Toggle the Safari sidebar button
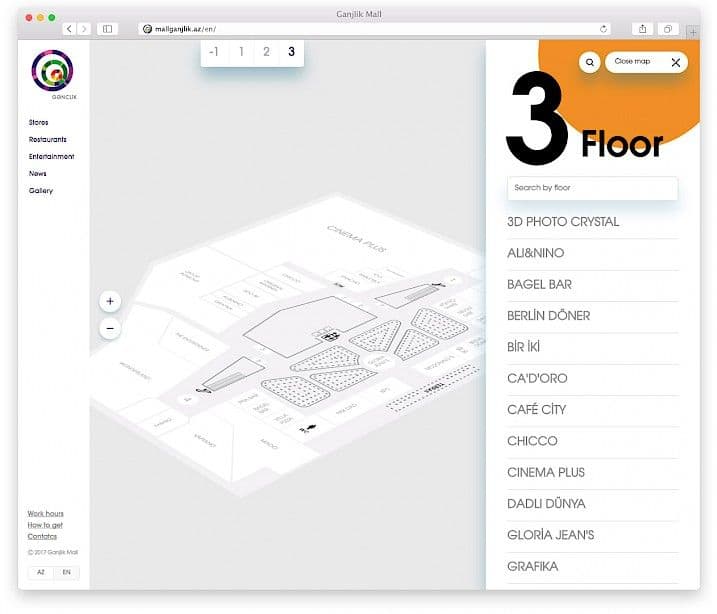 pos(107,29)
